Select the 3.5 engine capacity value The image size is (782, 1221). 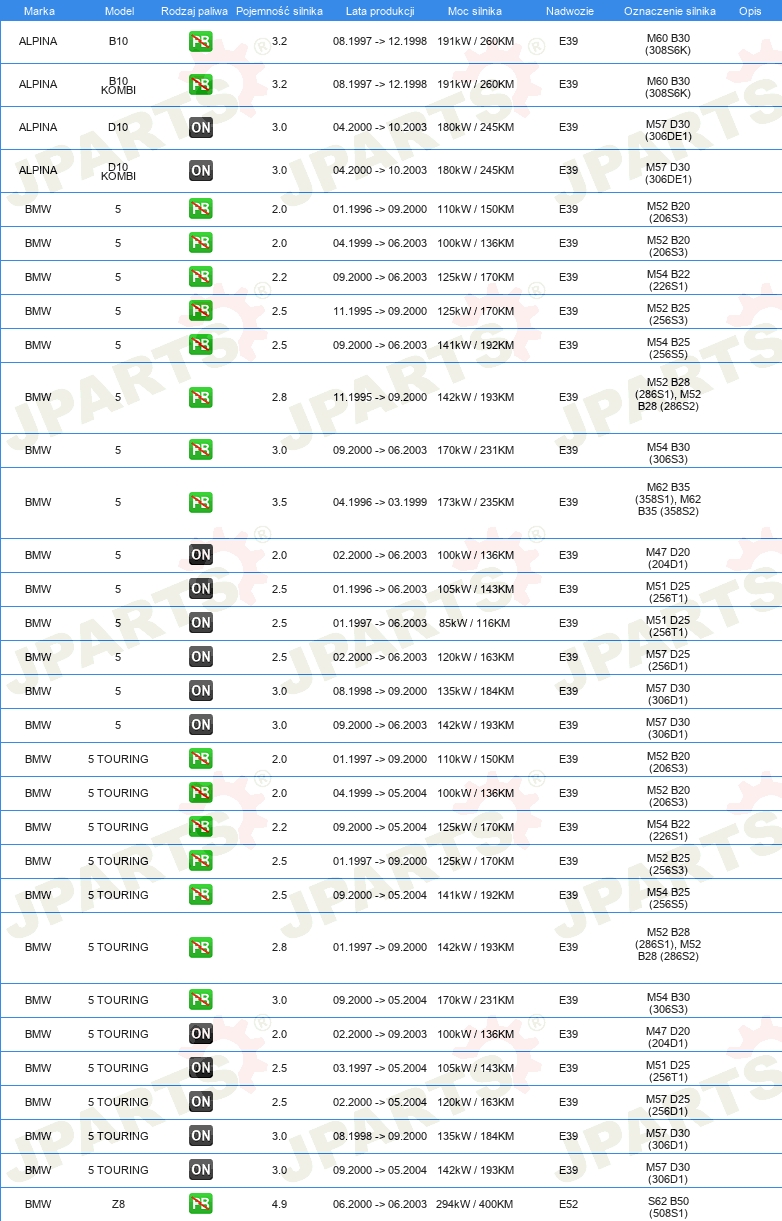pyautogui.click(x=279, y=502)
